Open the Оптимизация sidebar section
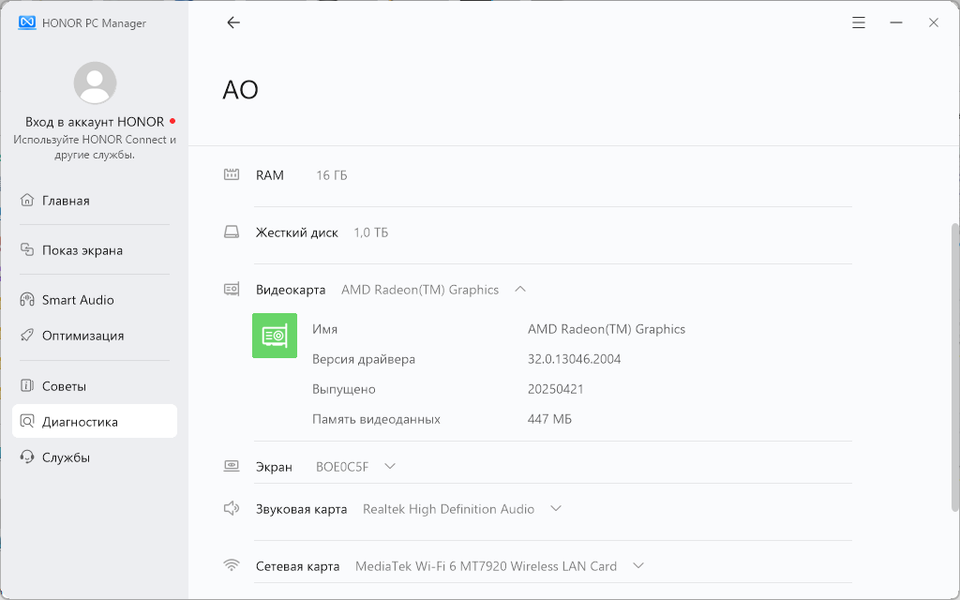Viewport: 960px width, 600px height. (83, 336)
